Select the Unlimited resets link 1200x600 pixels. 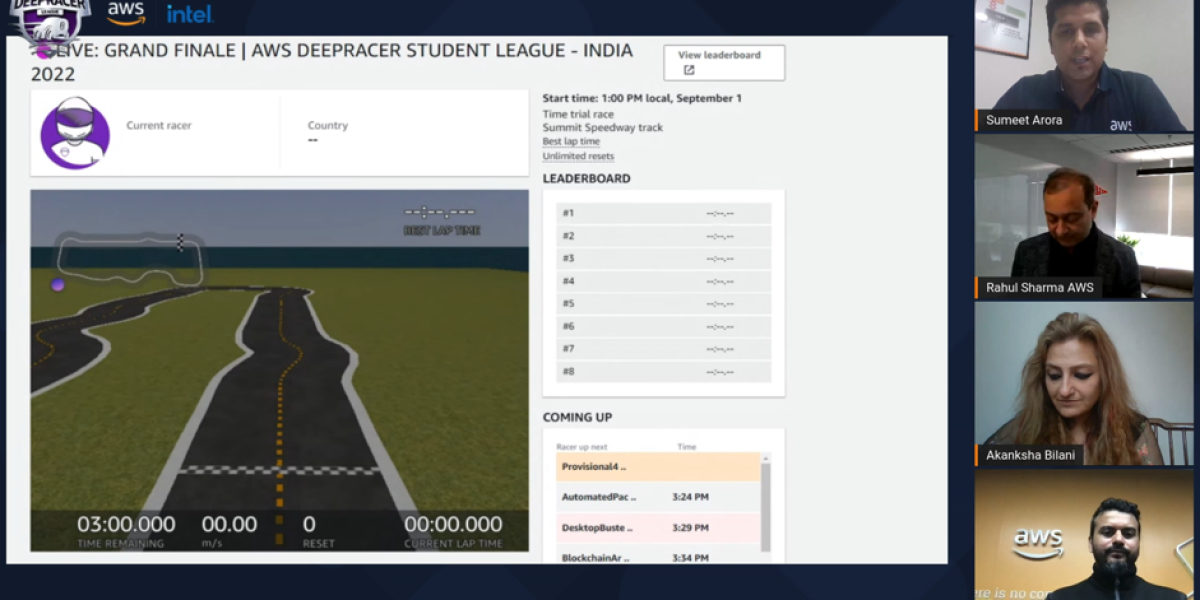point(578,156)
